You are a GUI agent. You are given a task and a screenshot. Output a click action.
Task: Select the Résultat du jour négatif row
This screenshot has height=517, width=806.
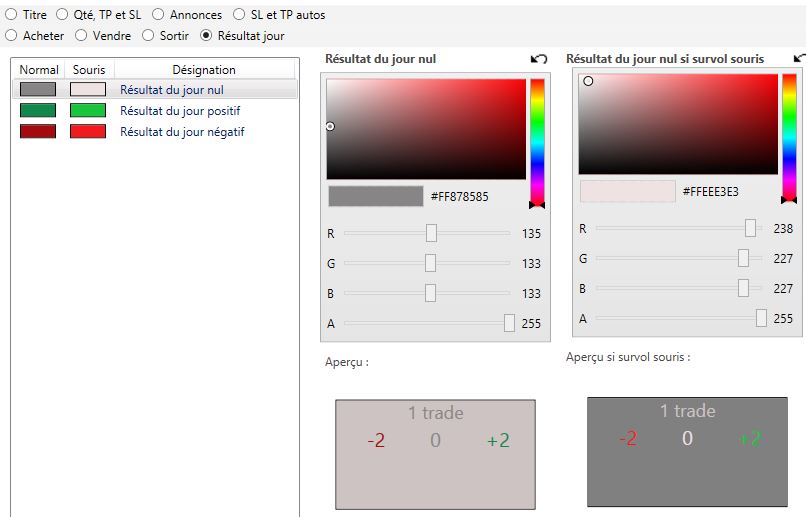[182, 131]
